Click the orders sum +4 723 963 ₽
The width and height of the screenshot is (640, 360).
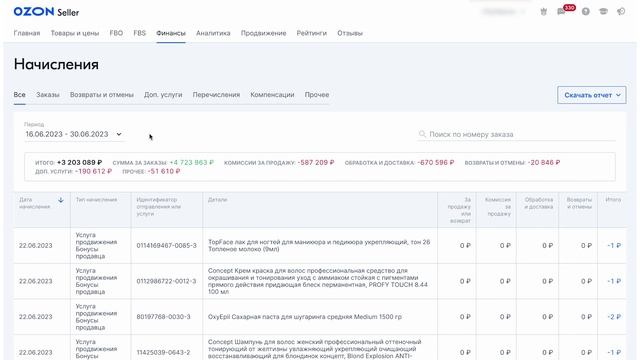(x=192, y=162)
